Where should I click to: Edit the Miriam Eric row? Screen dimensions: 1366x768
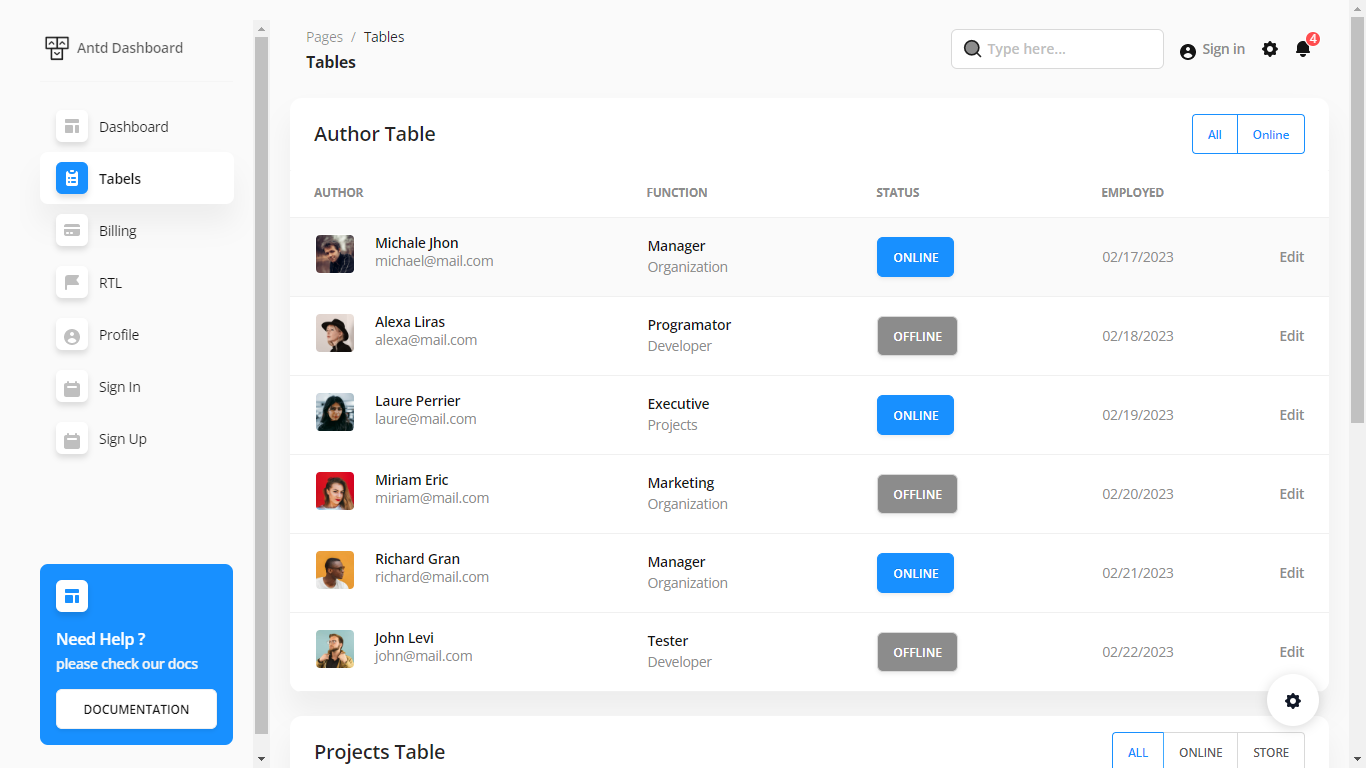click(x=1292, y=494)
